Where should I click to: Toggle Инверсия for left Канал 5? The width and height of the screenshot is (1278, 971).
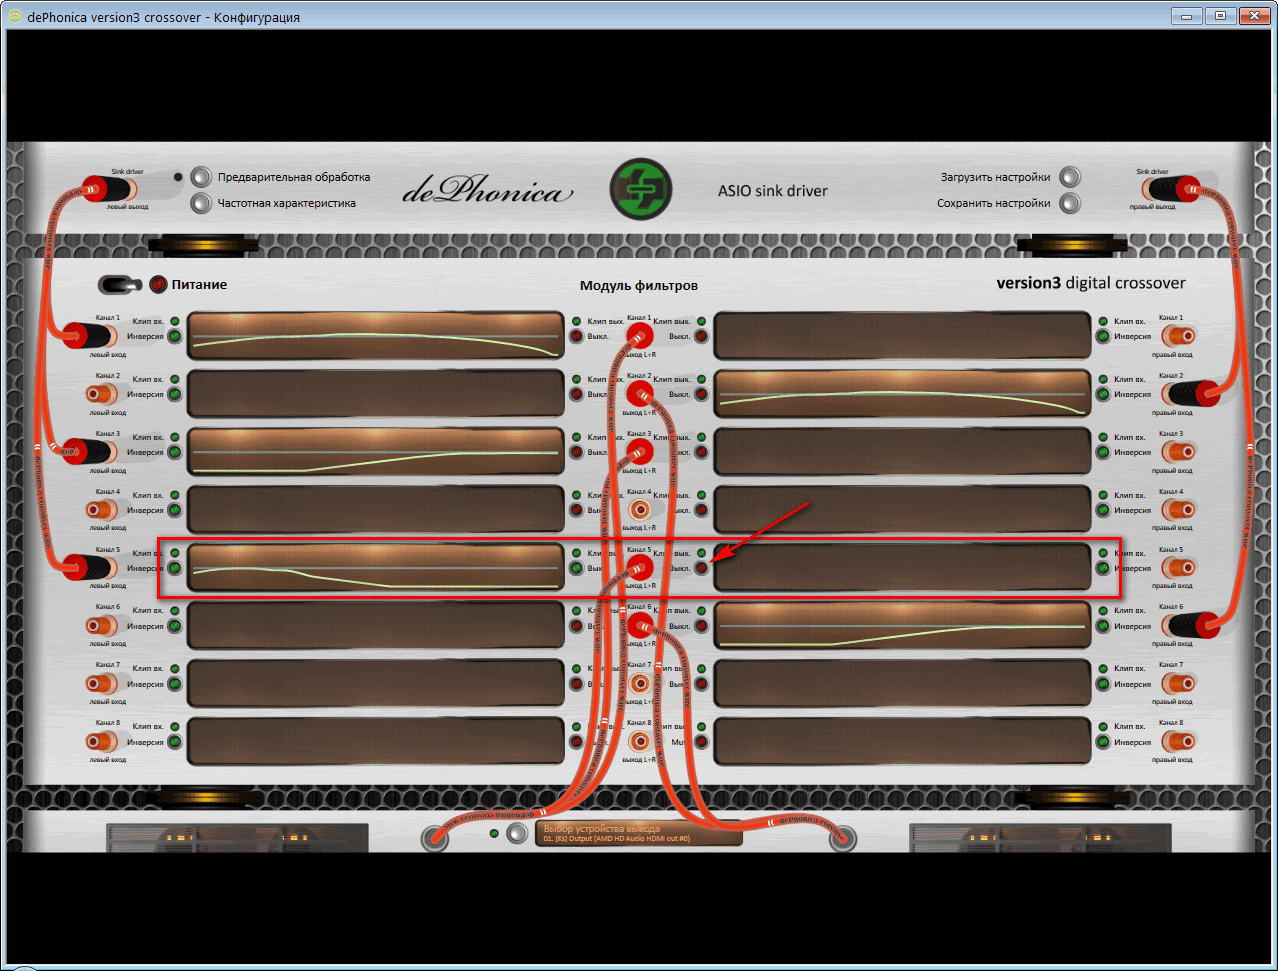pos(175,568)
